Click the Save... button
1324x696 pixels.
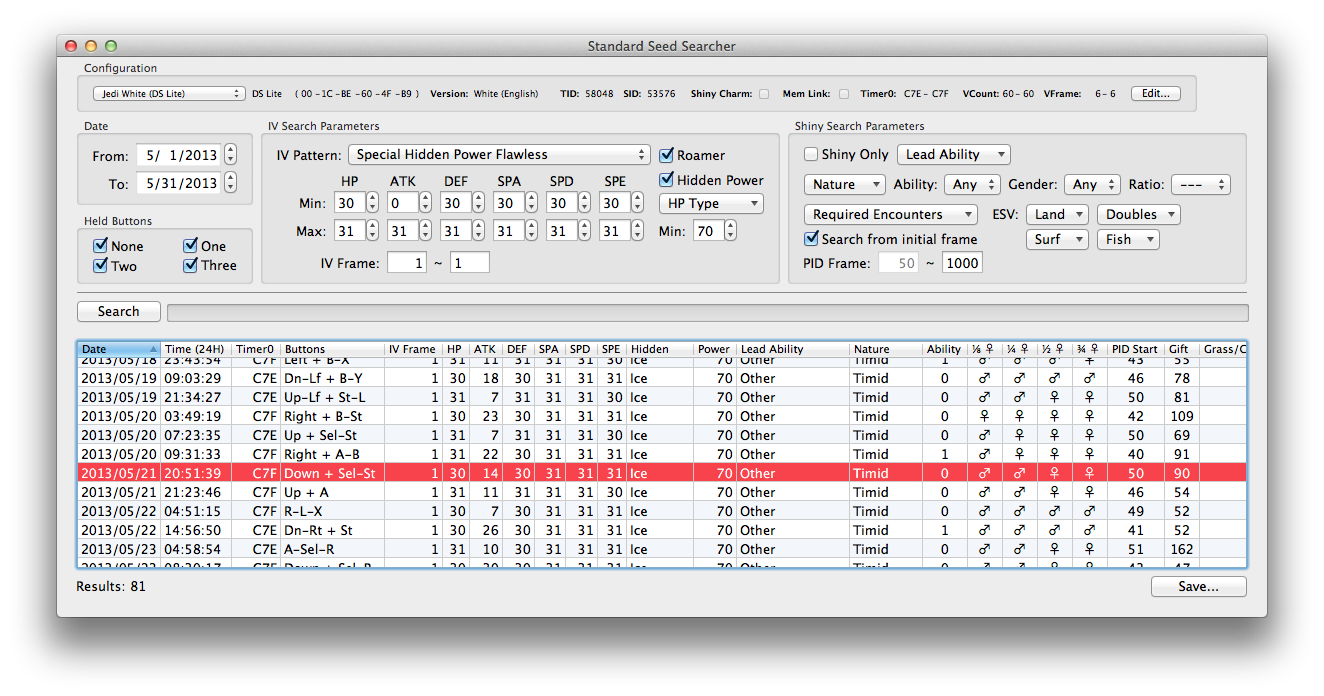tap(1198, 587)
